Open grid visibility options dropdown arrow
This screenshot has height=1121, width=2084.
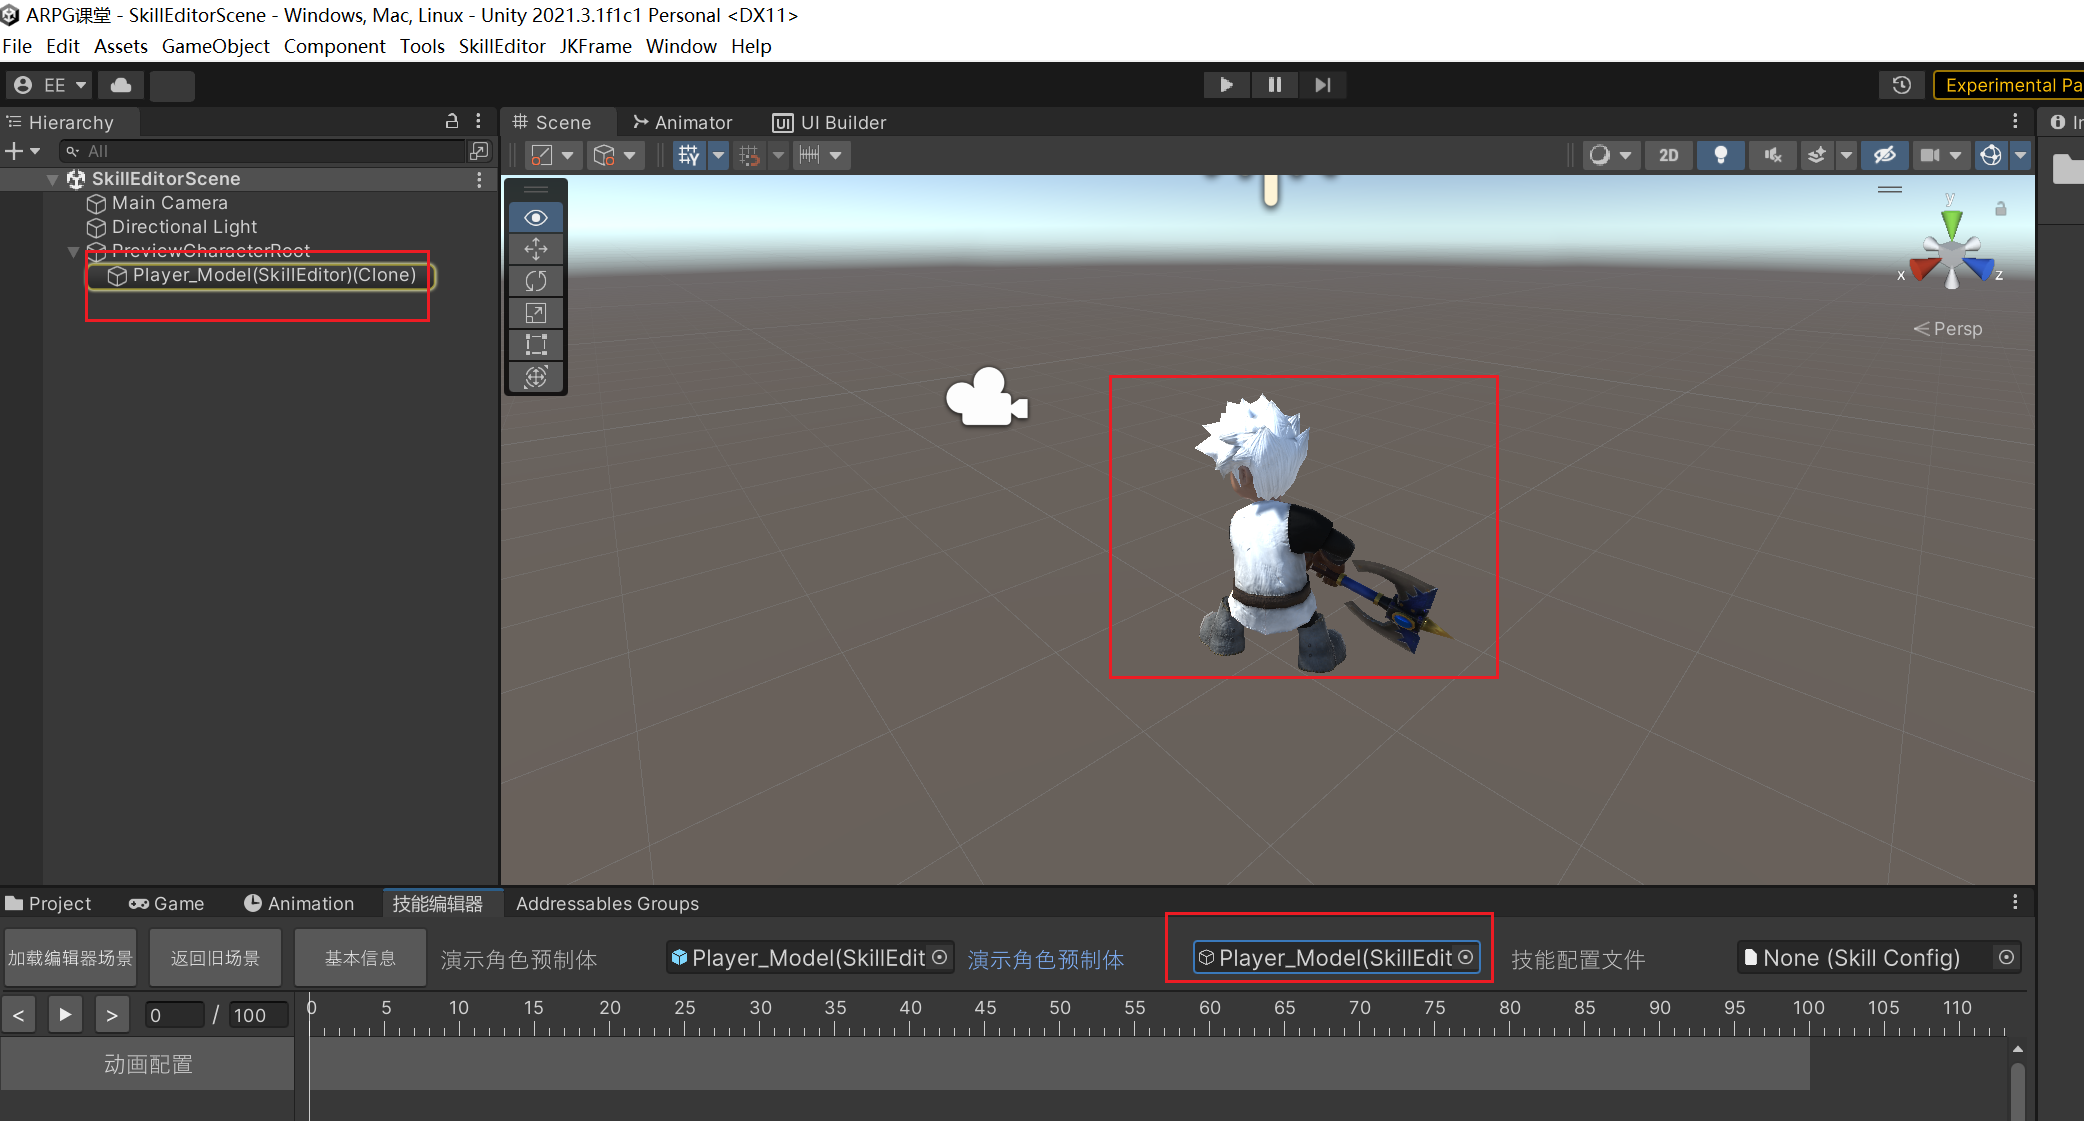click(x=718, y=155)
